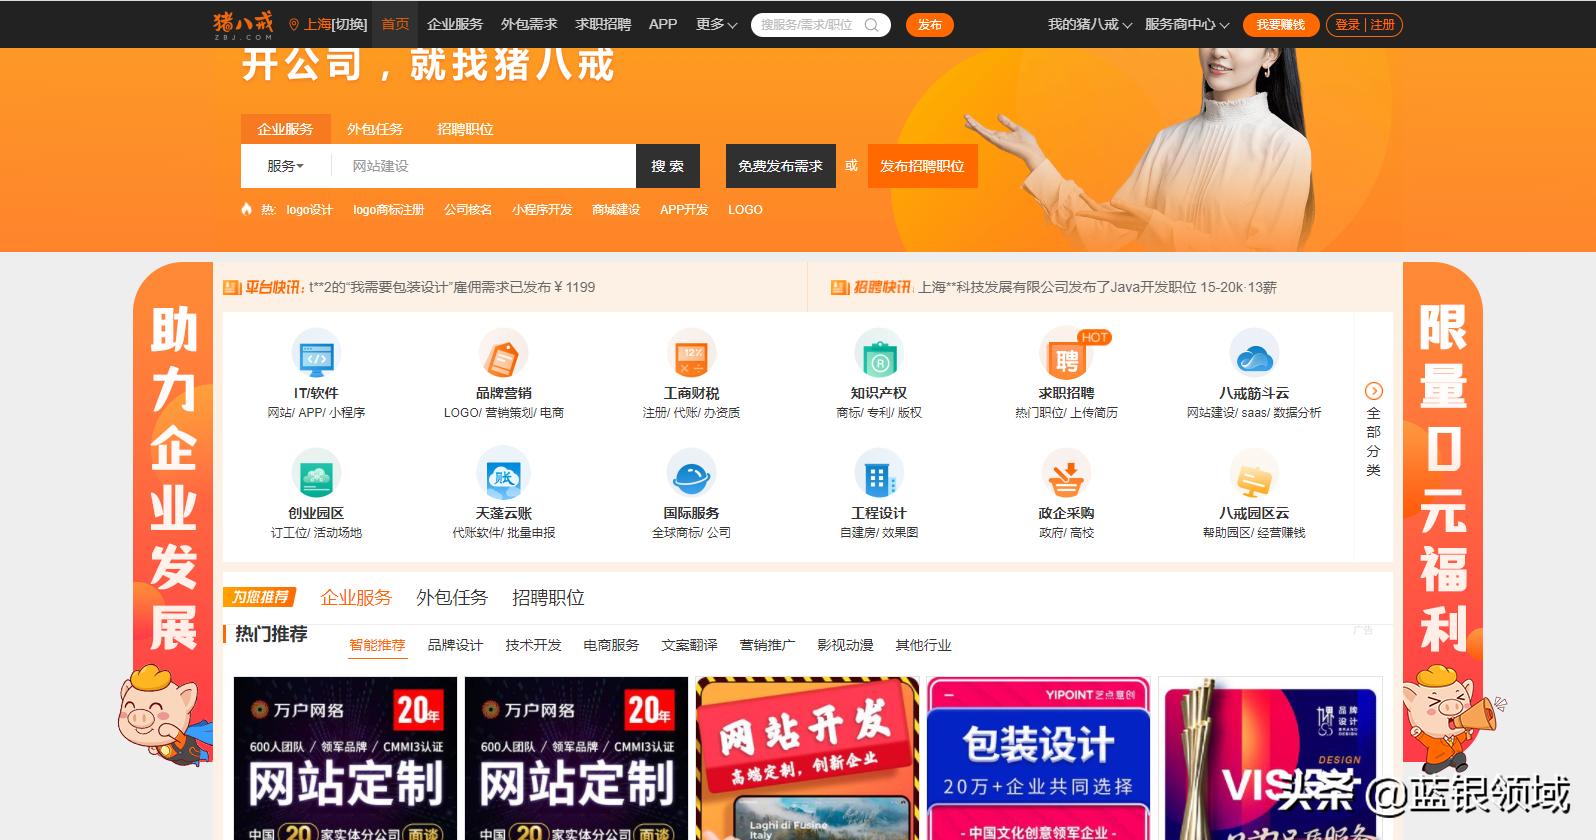Open the 求职招聘 HOT icon
The height and width of the screenshot is (840, 1596).
[1066, 354]
